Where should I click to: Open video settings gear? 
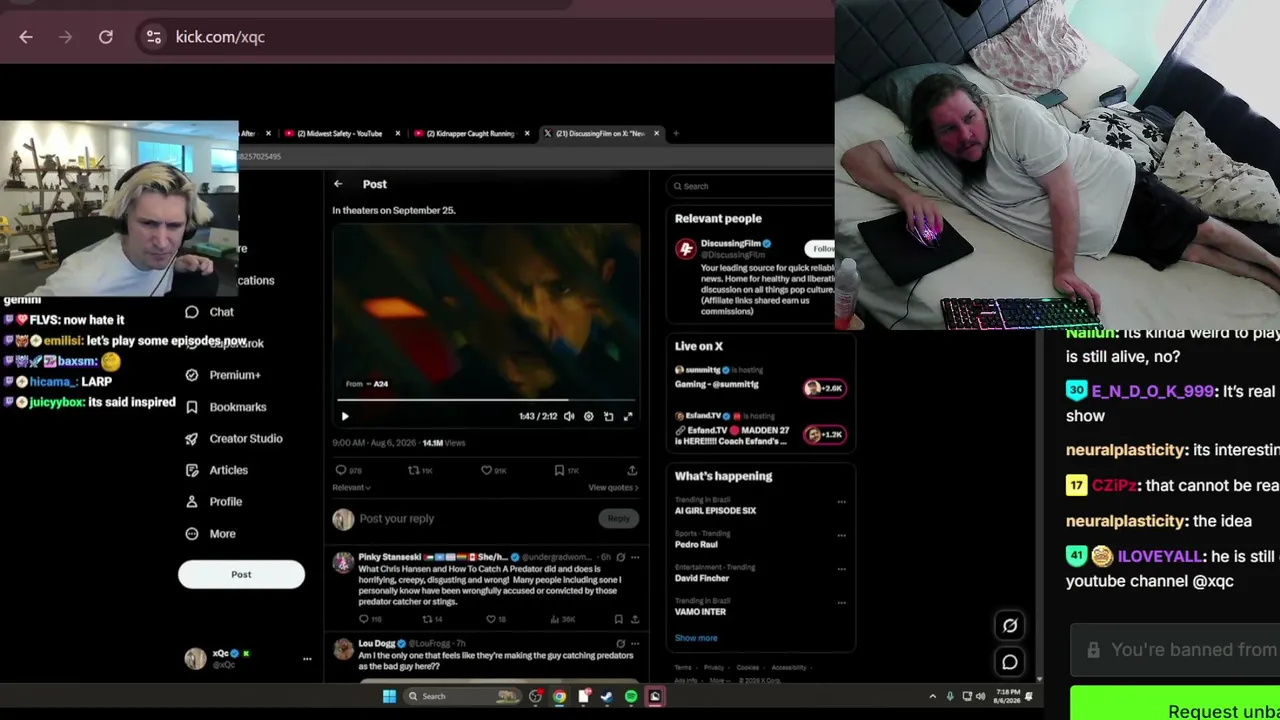click(x=588, y=416)
